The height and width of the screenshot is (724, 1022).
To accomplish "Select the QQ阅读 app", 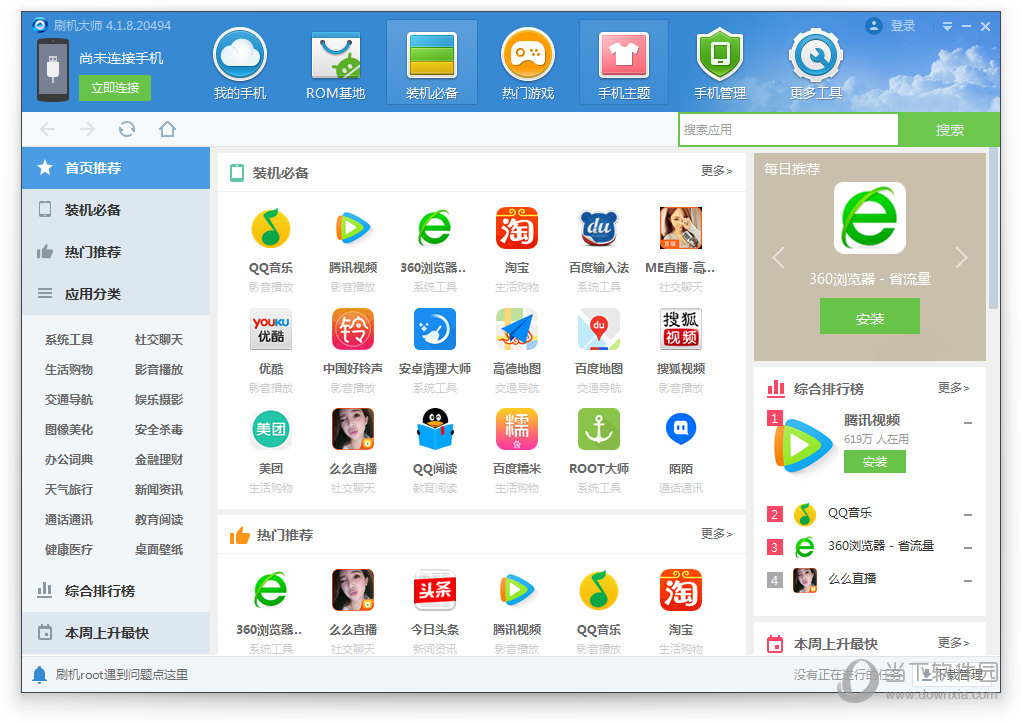I will [435, 429].
